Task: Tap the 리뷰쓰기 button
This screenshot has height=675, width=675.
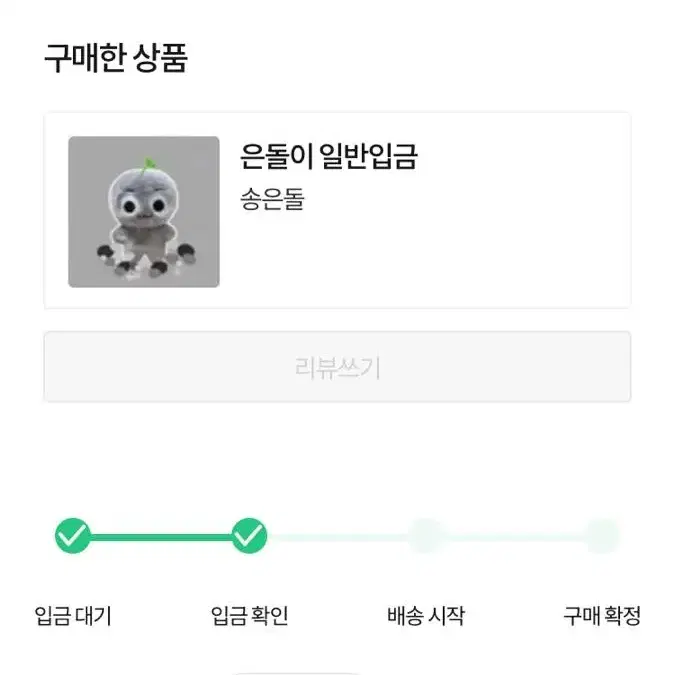Action: [338, 367]
